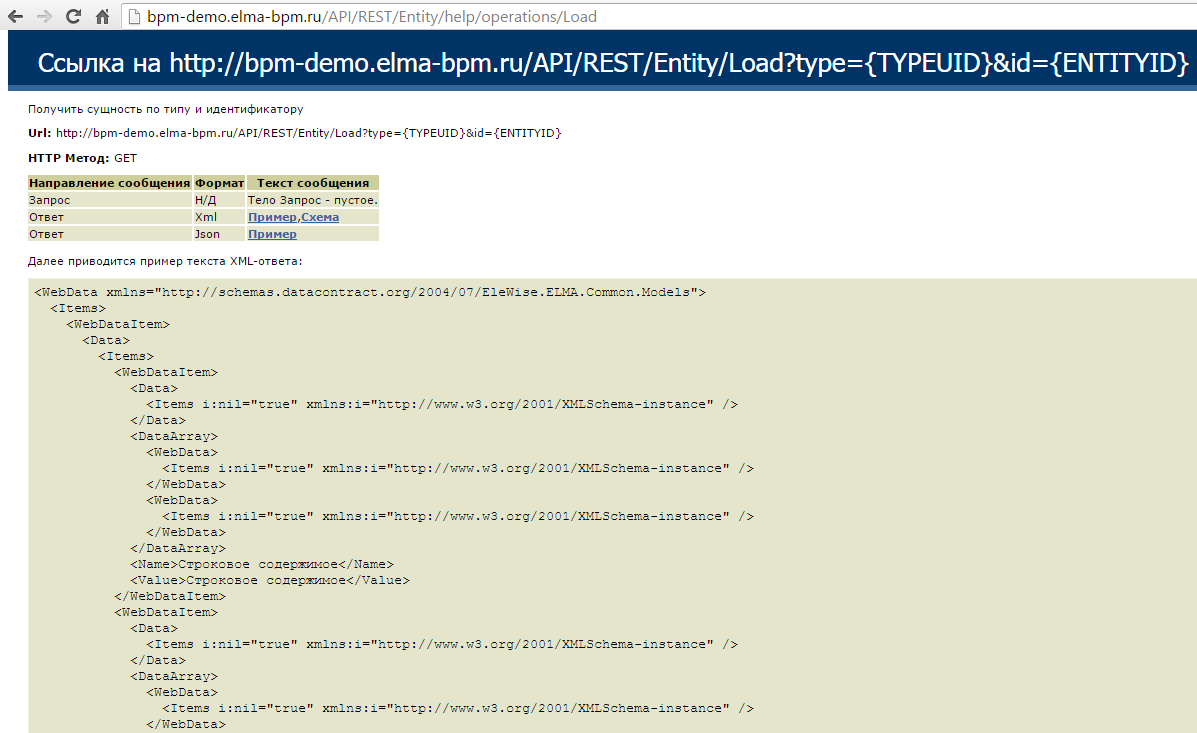
Task: Click the Запрос cell in the table
Action: pyautogui.click(x=50, y=200)
